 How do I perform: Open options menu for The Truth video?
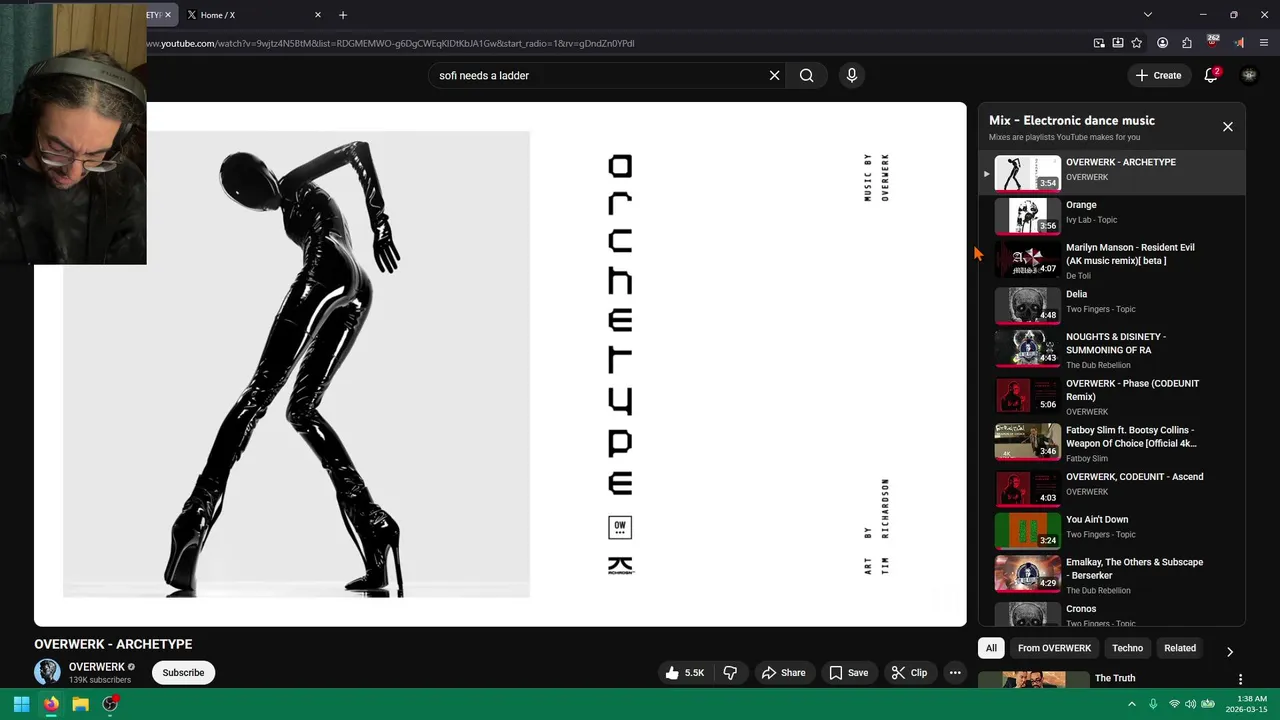[x=1240, y=679]
